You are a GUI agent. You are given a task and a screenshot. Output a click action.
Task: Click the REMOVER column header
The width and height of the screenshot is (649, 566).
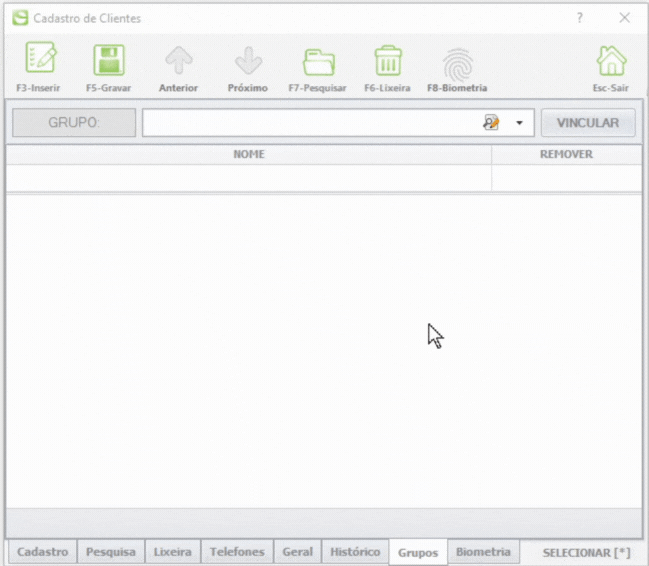(566, 154)
